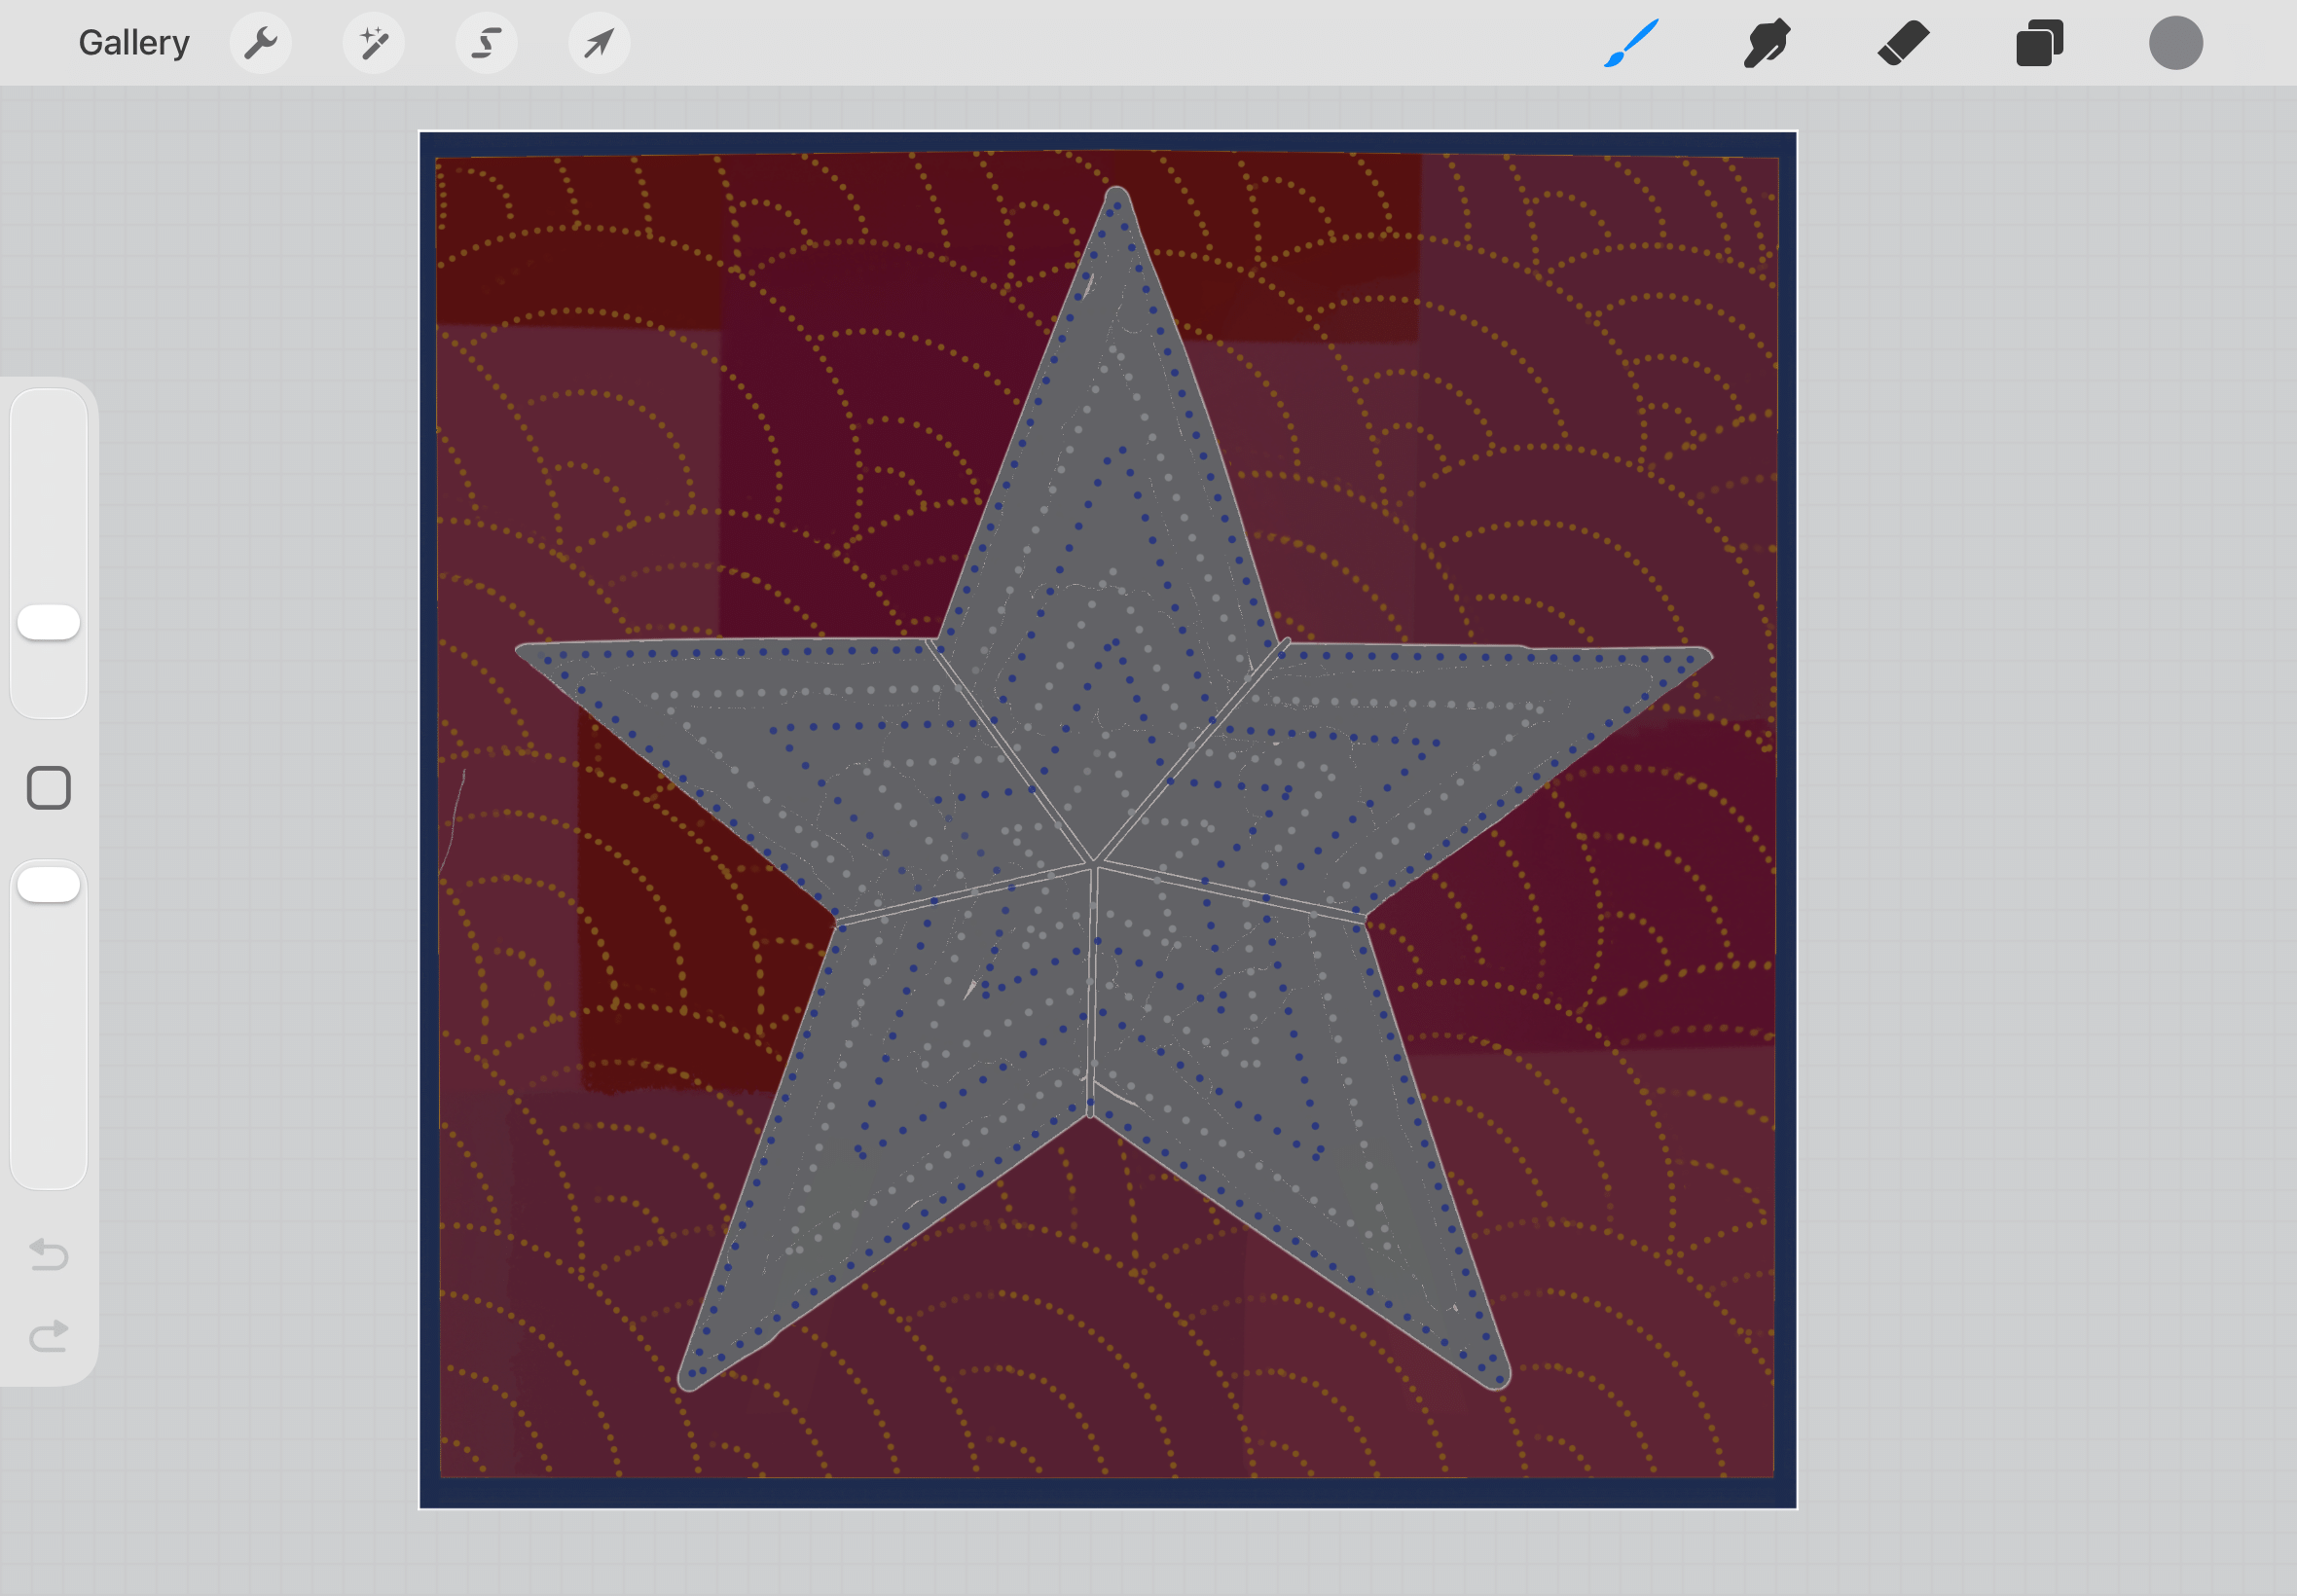The image size is (2297, 1596).
Task: Redo the last undone action
Action: point(49,1336)
